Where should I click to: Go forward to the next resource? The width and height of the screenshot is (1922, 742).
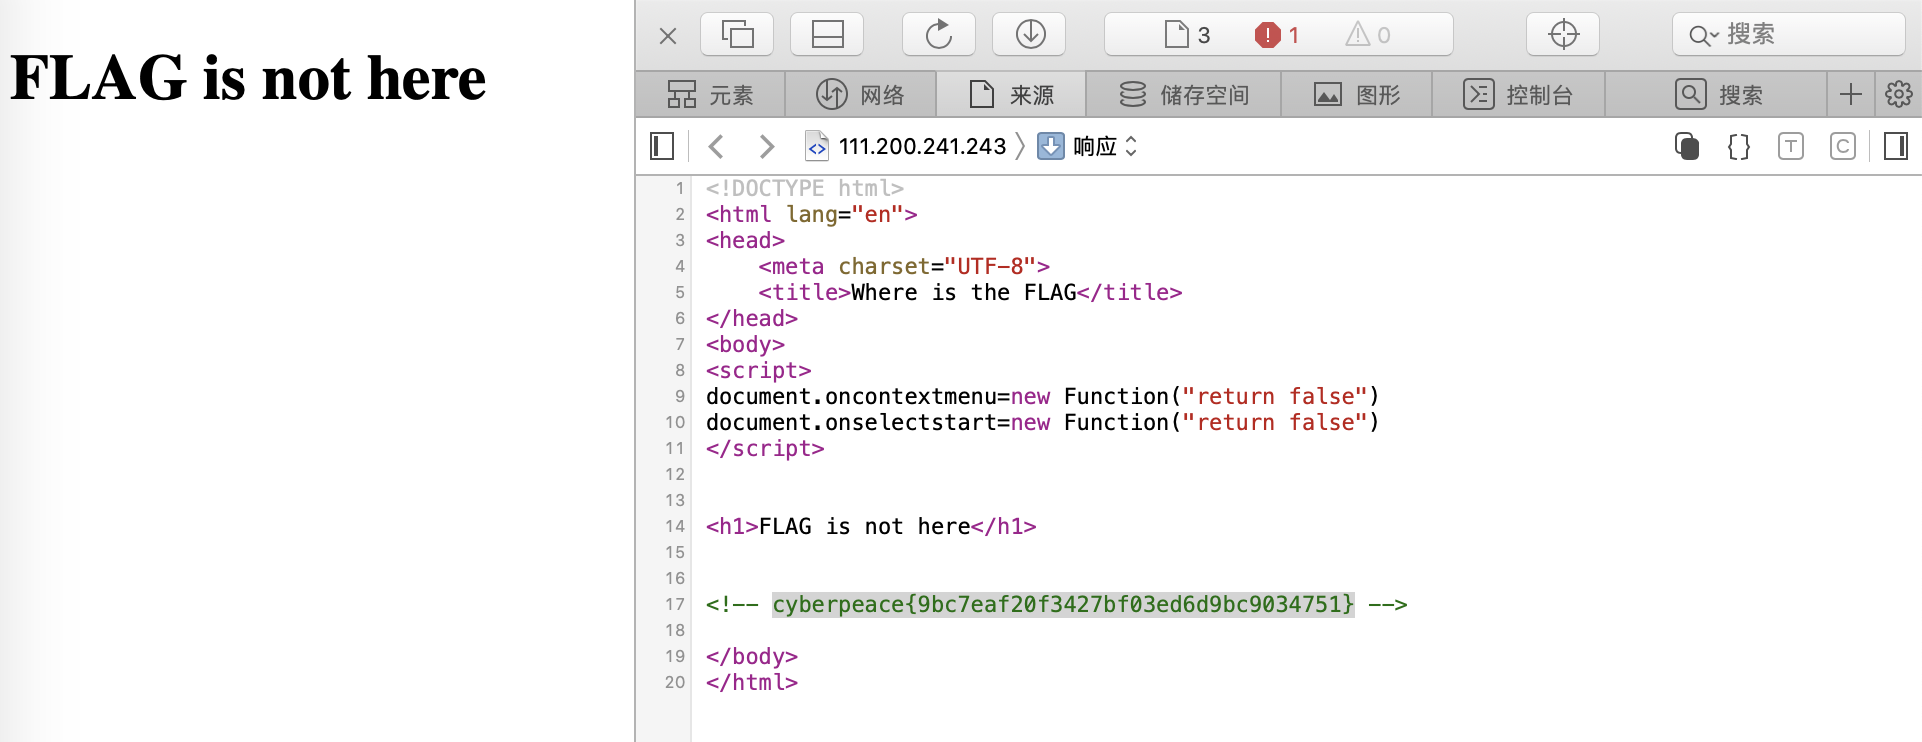(x=766, y=147)
